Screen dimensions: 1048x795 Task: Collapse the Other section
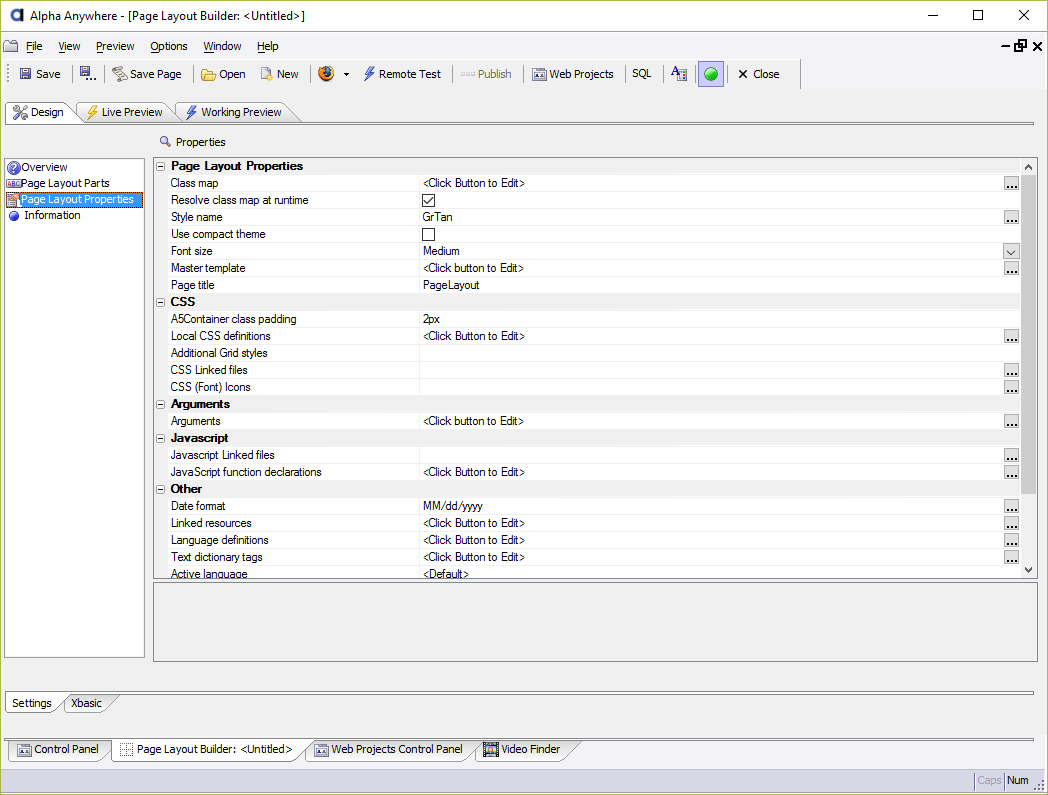tap(160, 489)
